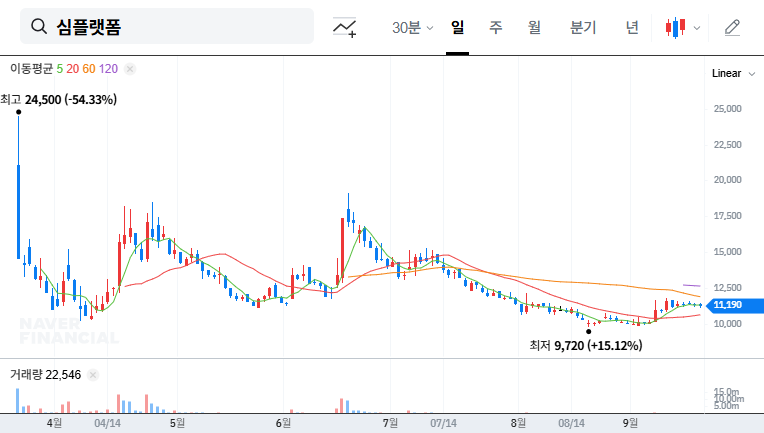This screenshot has width=764, height=433.
Task: Click the 25,000 price axis label
Action: [727, 109]
